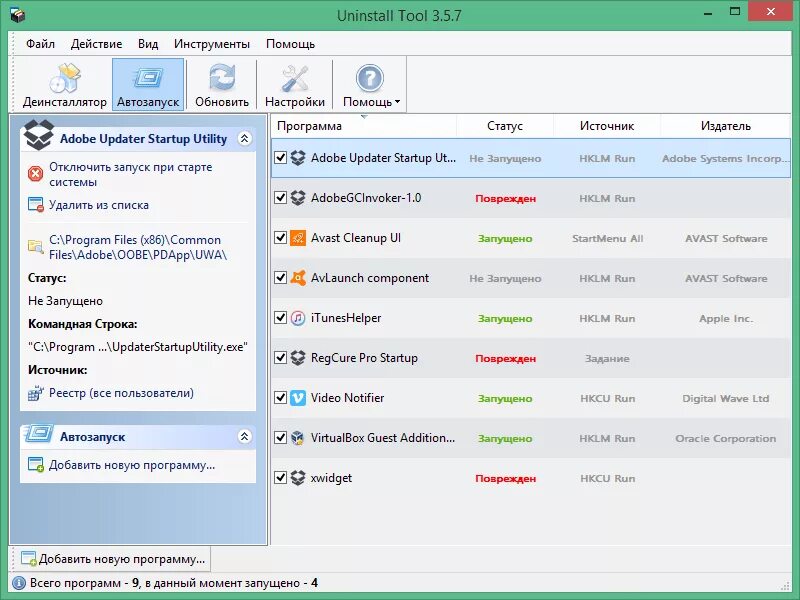Click the Video Notifier program icon

pos(299,398)
